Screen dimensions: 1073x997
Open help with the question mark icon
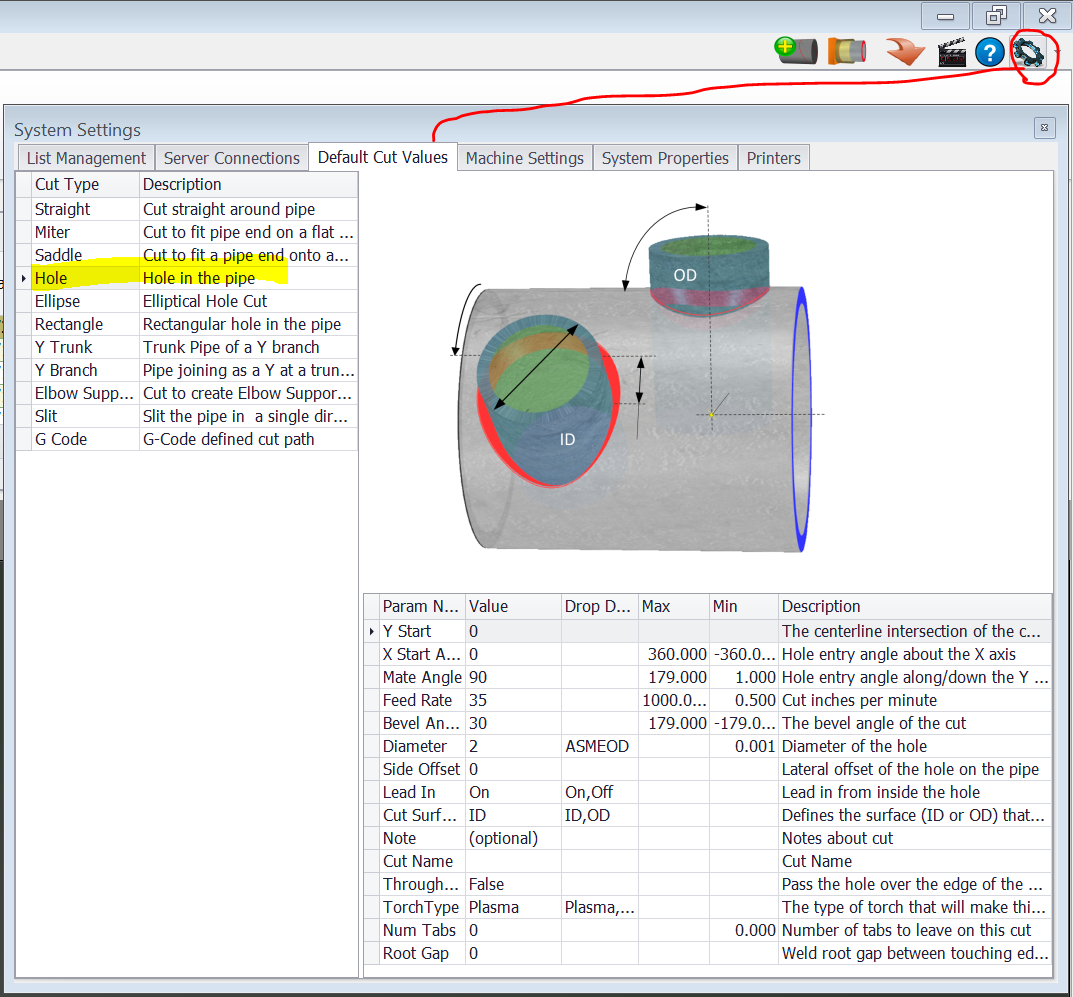point(989,52)
